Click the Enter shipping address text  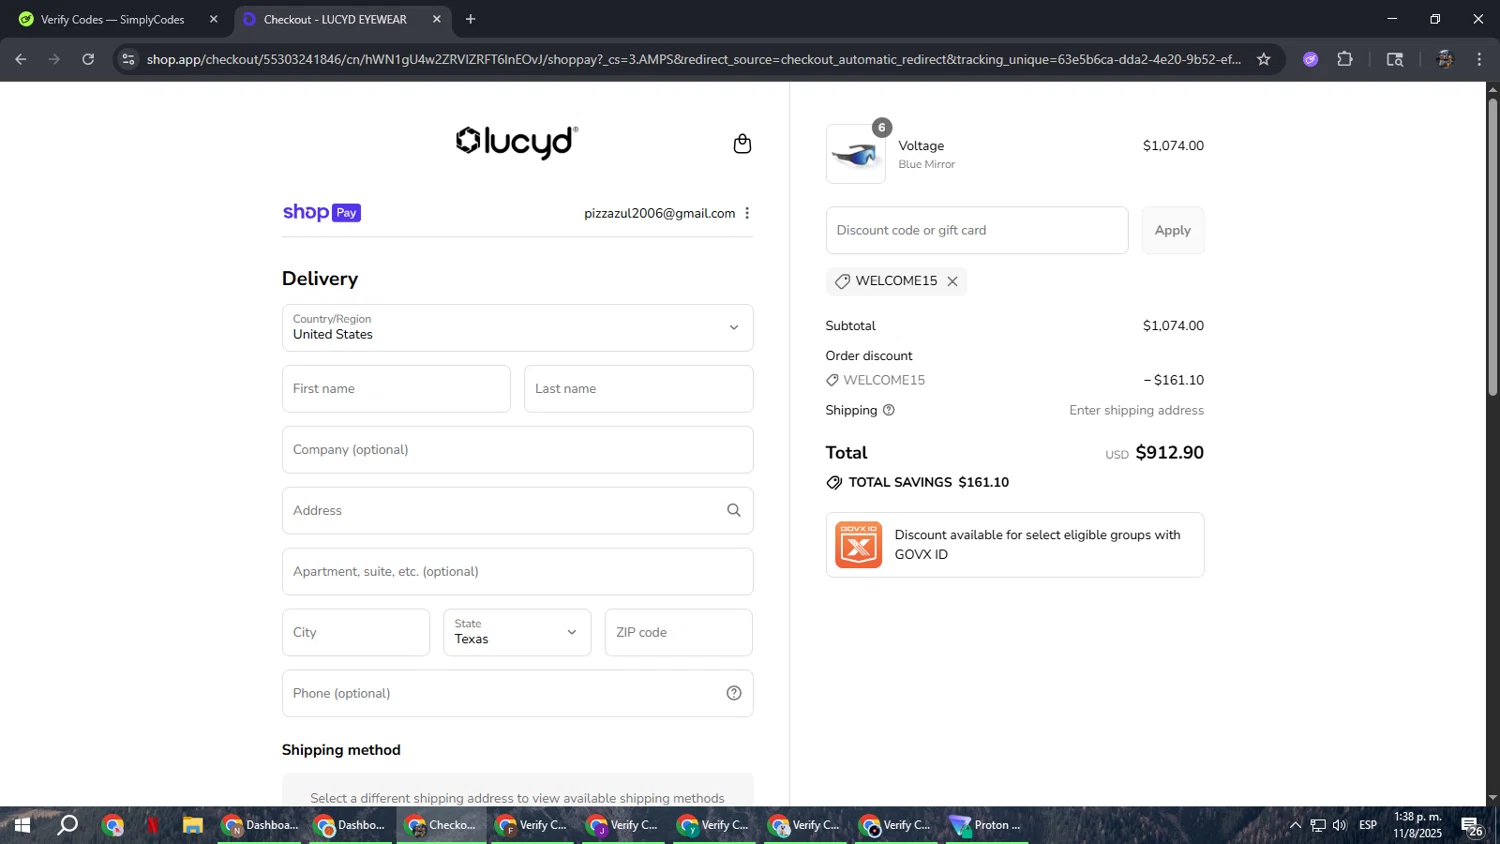pyautogui.click(x=1136, y=410)
